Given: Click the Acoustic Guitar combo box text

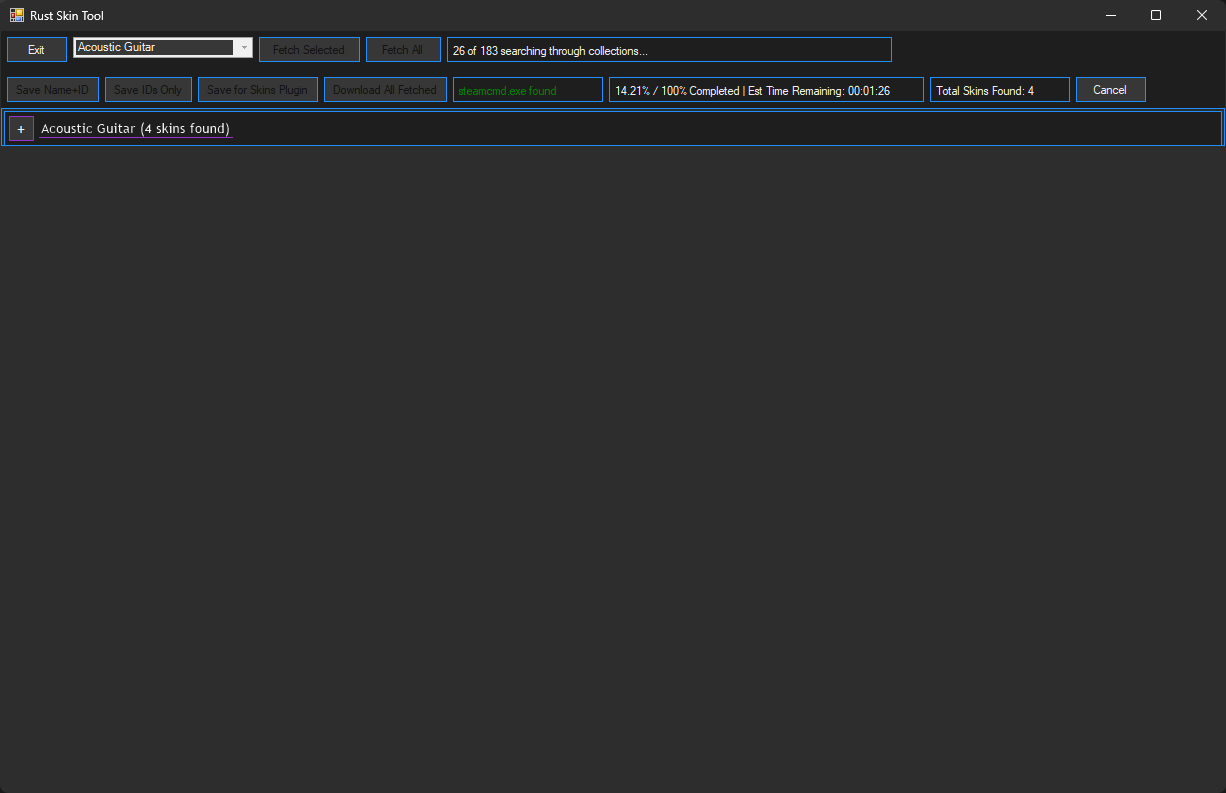Looking at the screenshot, I should coord(153,48).
